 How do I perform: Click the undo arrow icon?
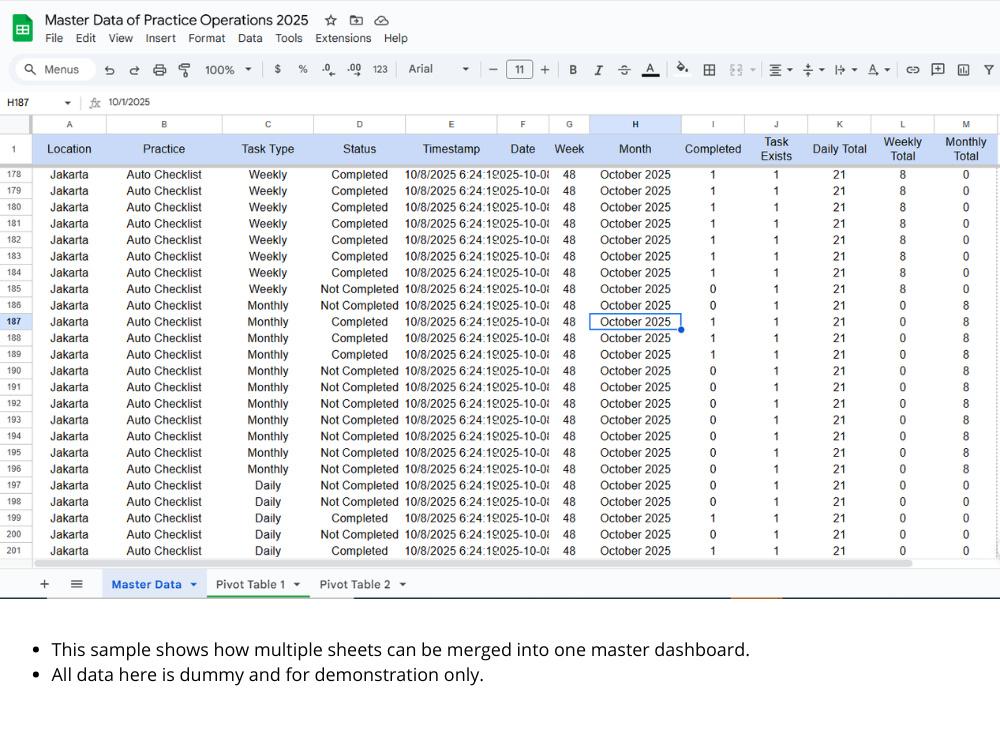(109, 70)
